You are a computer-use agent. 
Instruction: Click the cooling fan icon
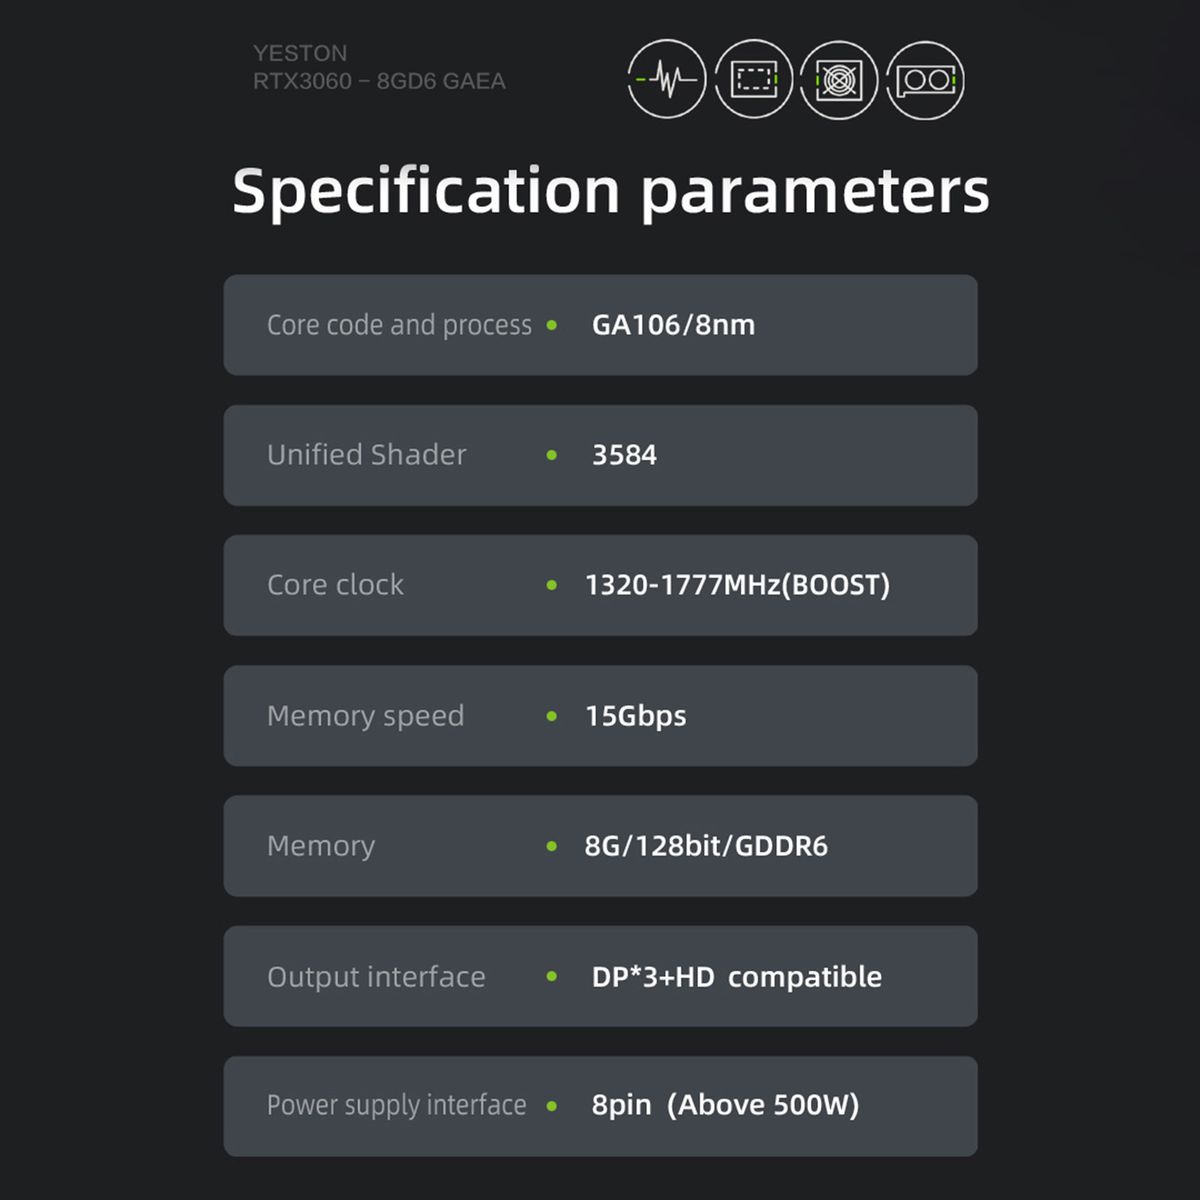[x=839, y=79]
